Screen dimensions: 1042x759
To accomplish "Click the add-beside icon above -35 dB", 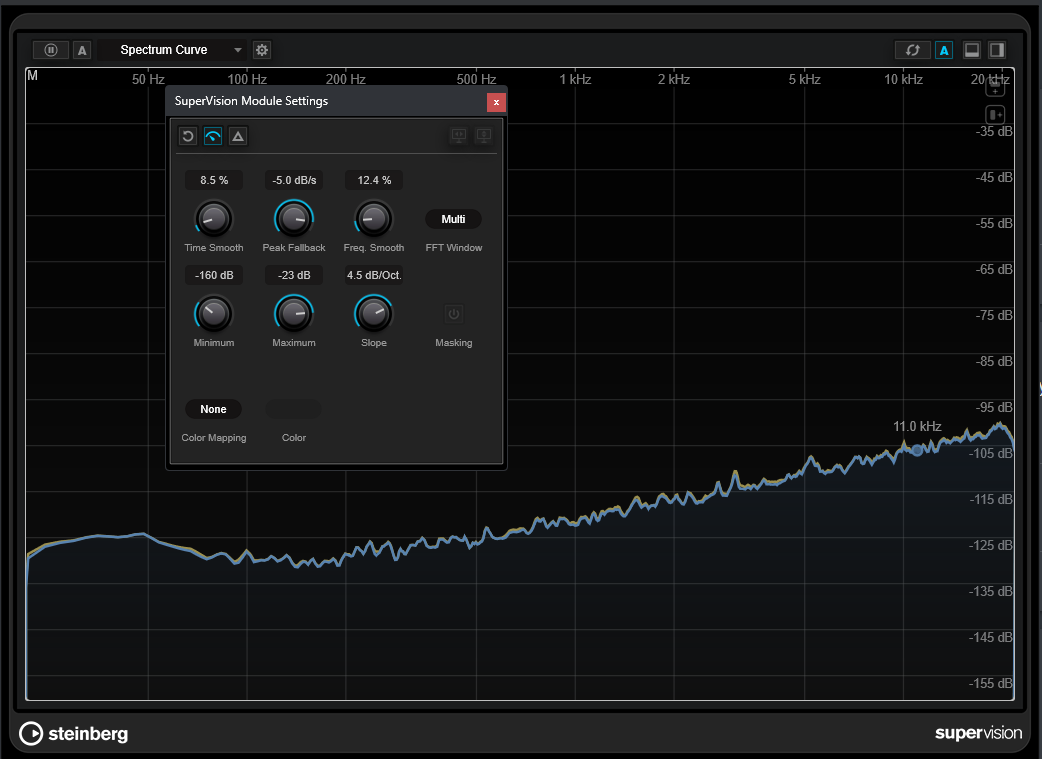I will point(995,114).
